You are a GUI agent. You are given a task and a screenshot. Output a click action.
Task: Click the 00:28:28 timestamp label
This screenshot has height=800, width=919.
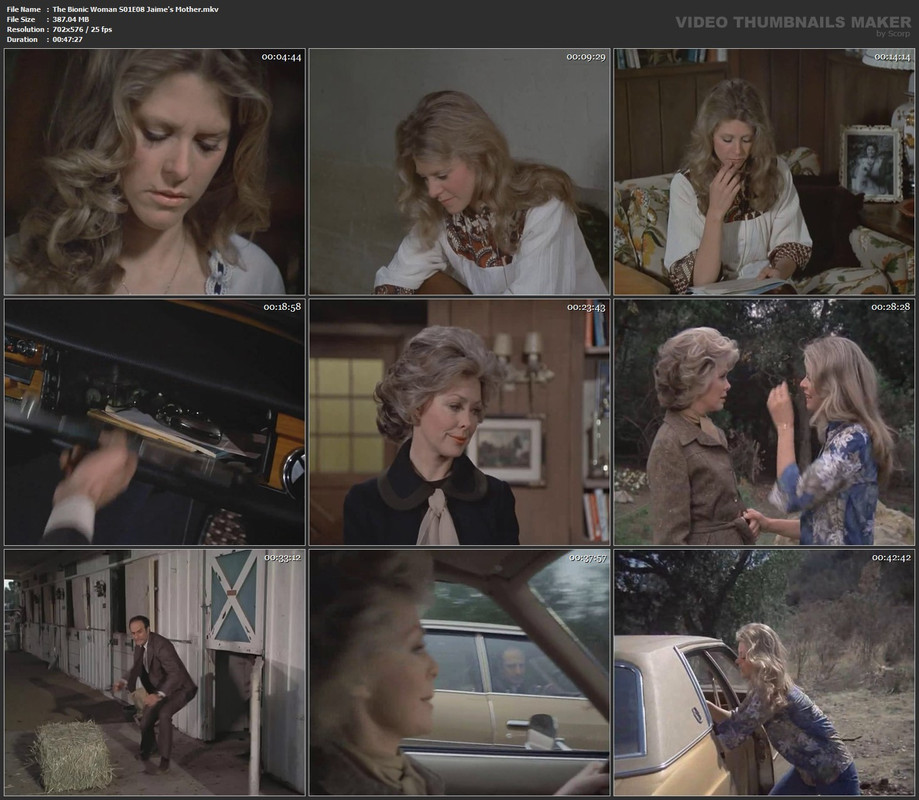pos(890,307)
